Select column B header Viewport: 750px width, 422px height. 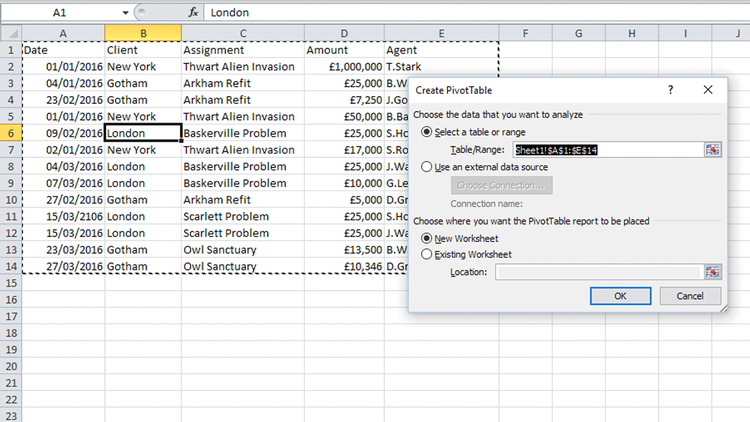point(143,33)
